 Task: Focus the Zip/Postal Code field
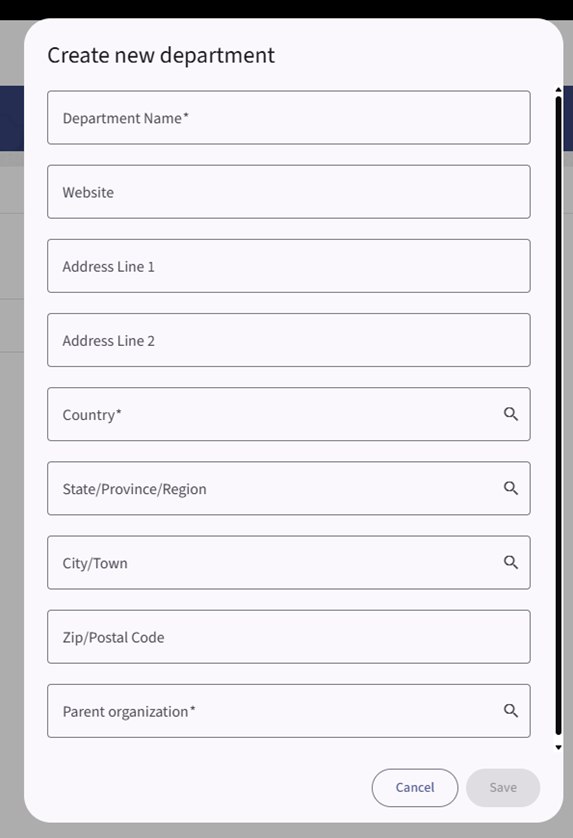tap(289, 637)
